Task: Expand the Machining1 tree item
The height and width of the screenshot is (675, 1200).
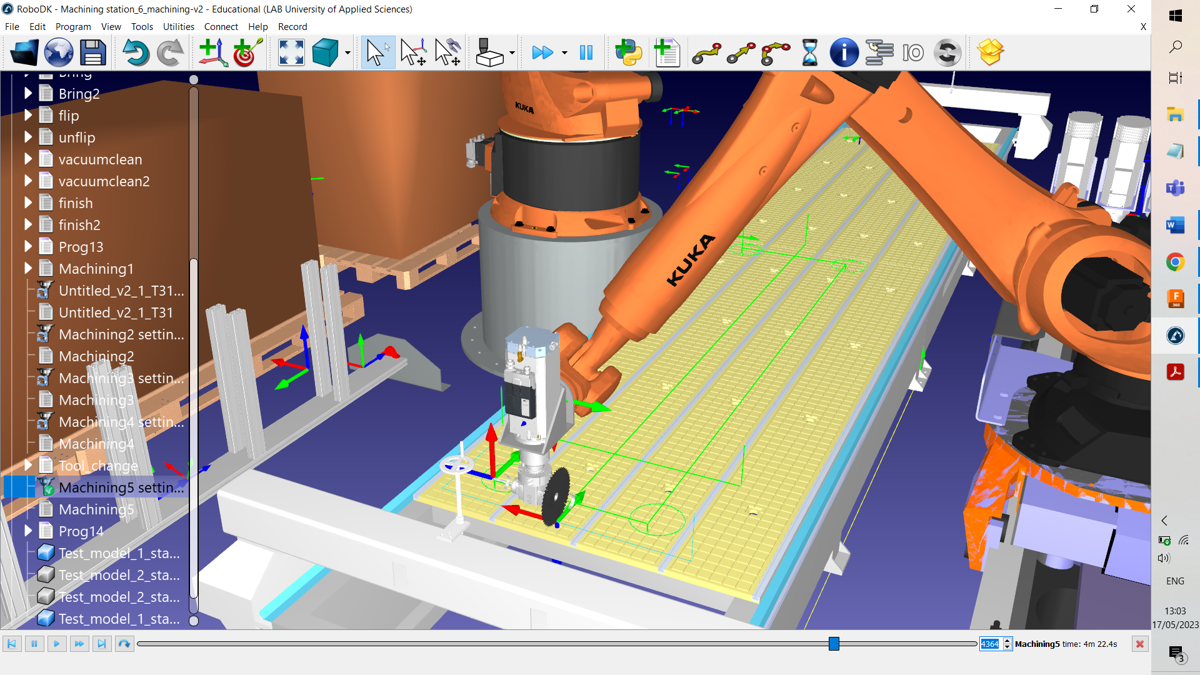Action: (28, 269)
